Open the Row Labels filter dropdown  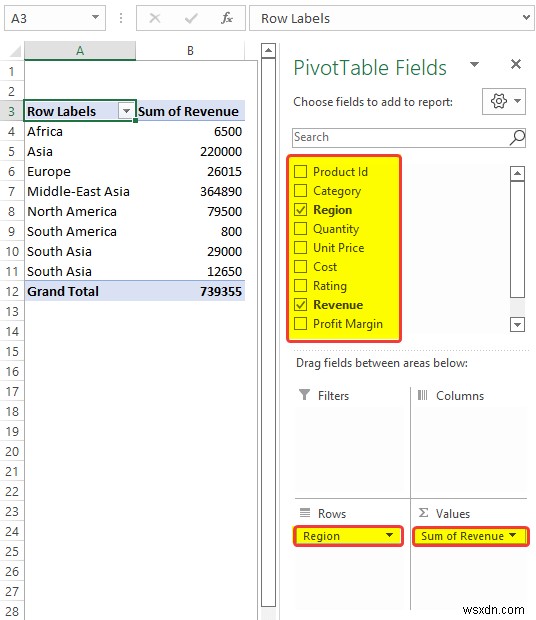pos(126,111)
